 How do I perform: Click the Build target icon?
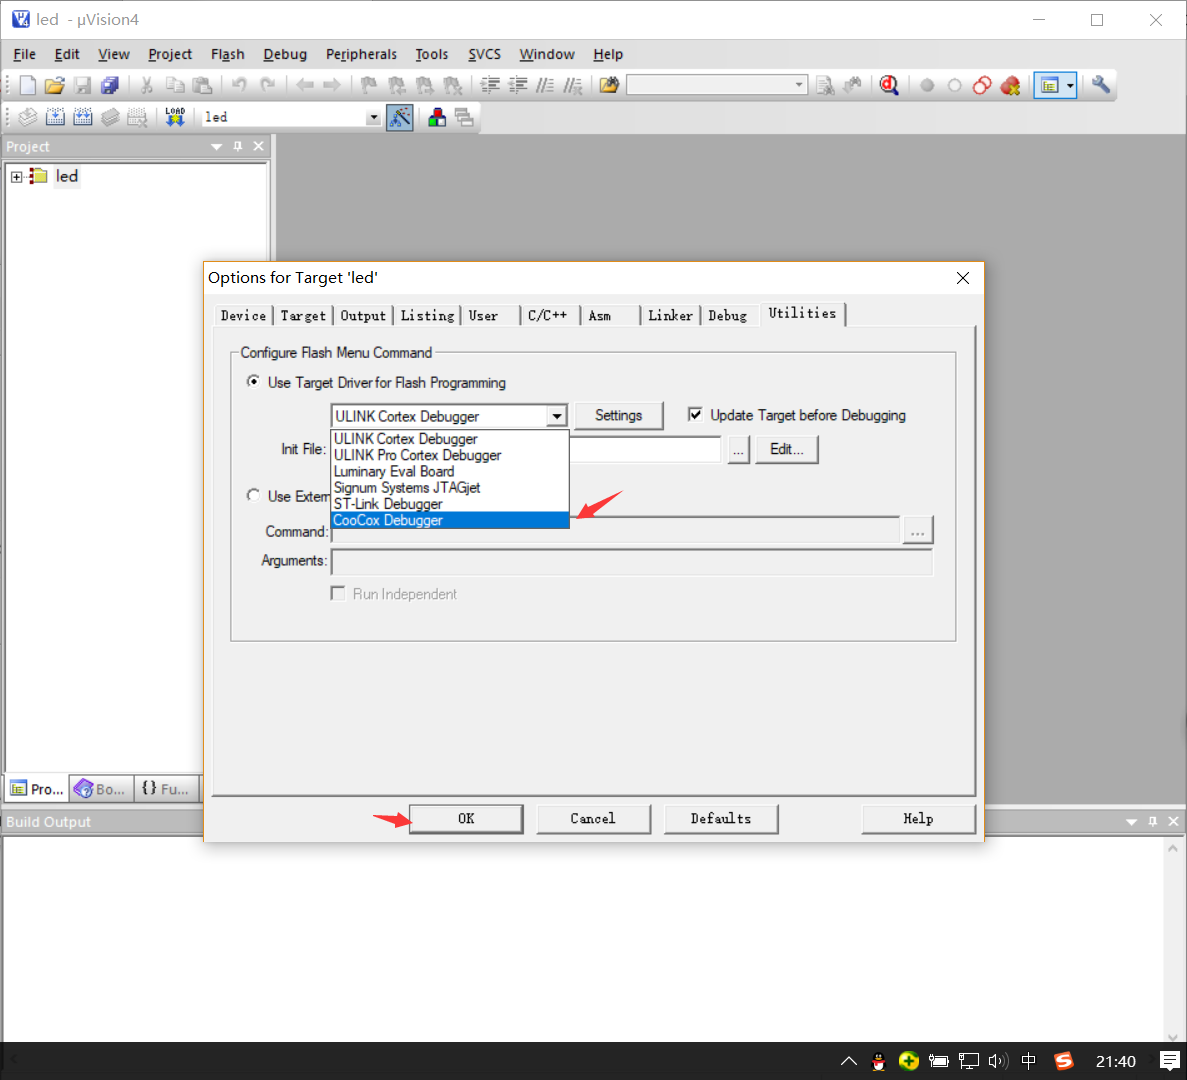point(55,117)
